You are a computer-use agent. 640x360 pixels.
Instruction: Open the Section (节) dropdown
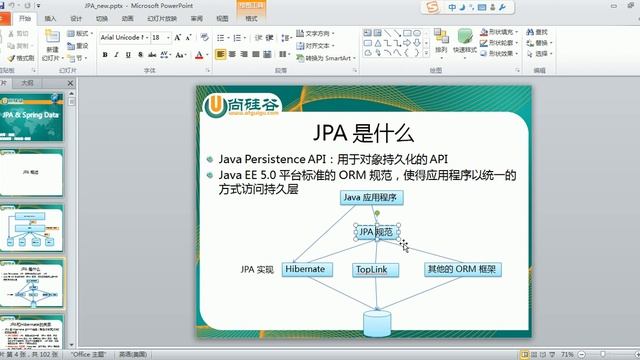[77, 58]
